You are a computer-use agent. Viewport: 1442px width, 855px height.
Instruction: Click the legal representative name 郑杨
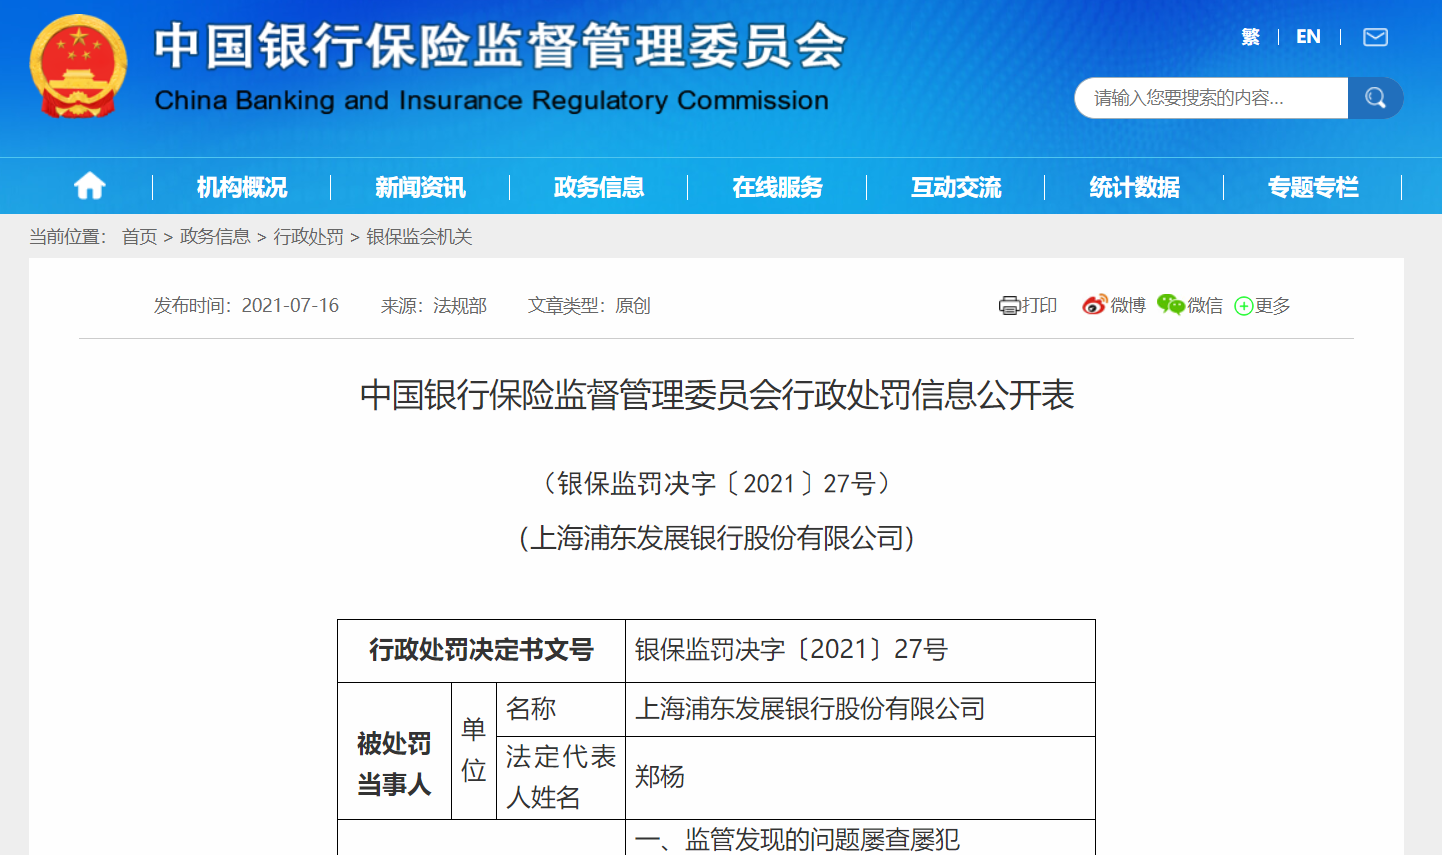point(660,777)
